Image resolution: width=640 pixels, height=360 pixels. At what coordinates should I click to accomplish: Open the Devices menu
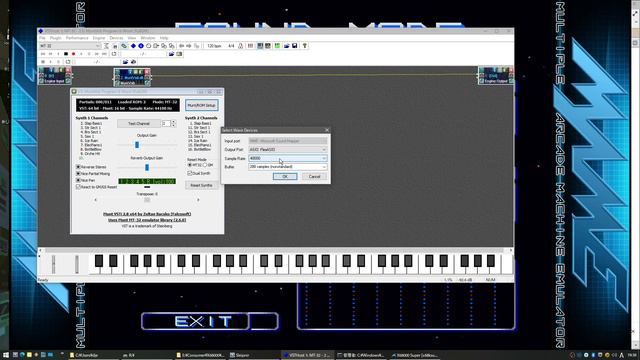(x=116, y=38)
